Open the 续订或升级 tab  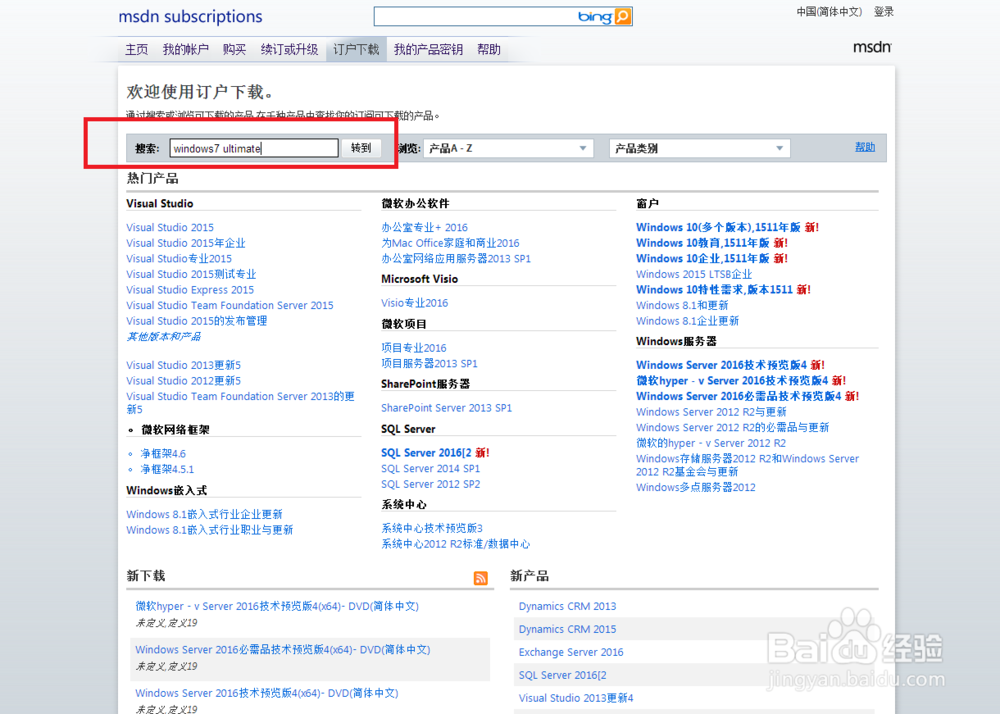coord(289,50)
